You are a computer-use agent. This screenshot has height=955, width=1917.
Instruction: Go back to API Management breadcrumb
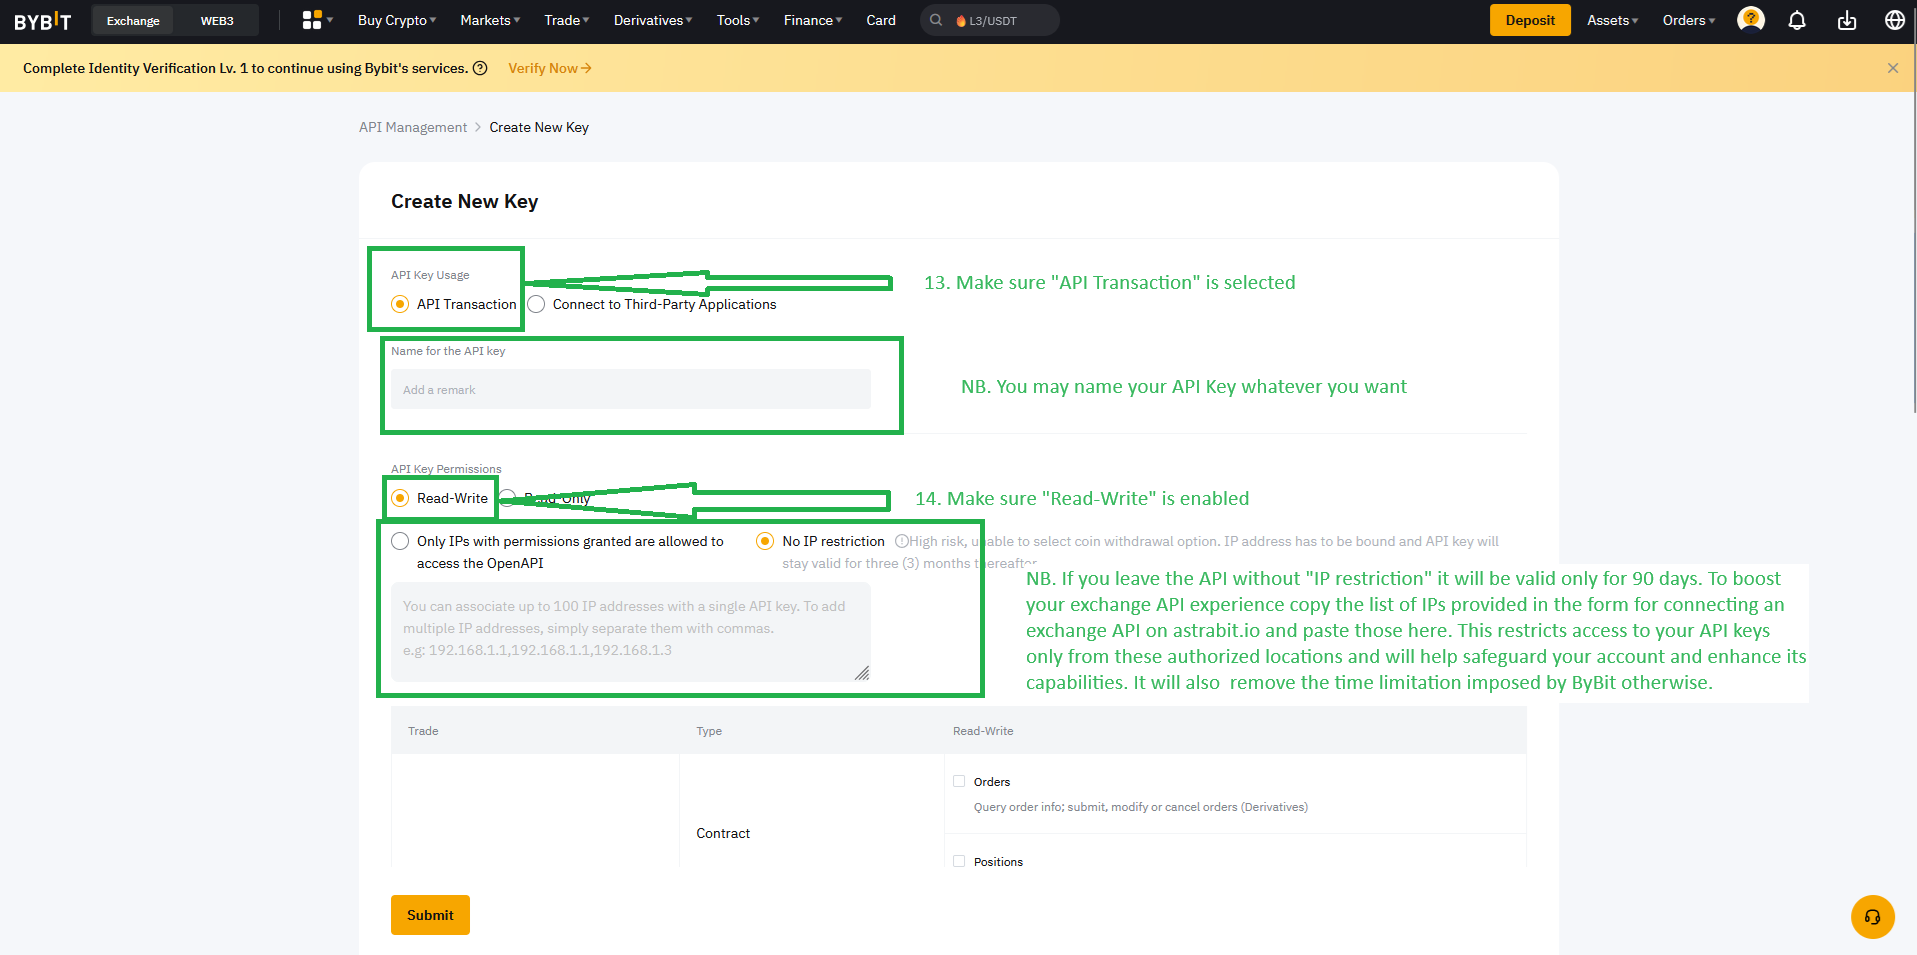(x=413, y=127)
